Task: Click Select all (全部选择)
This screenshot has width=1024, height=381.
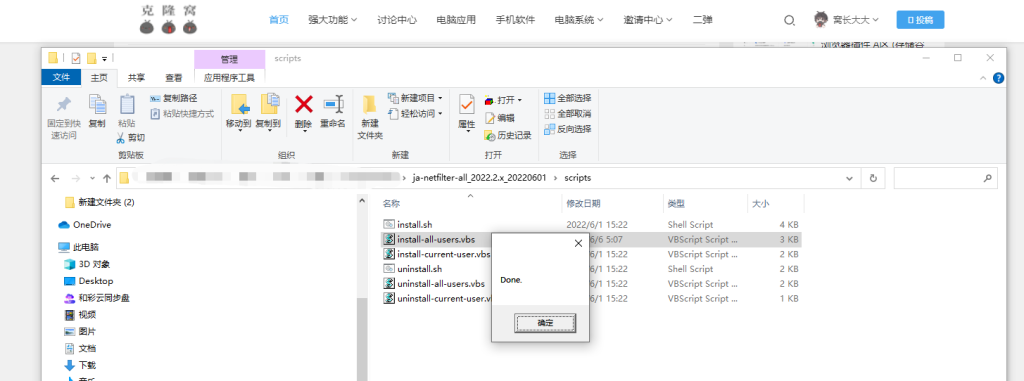Action: pyautogui.click(x=568, y=98)
